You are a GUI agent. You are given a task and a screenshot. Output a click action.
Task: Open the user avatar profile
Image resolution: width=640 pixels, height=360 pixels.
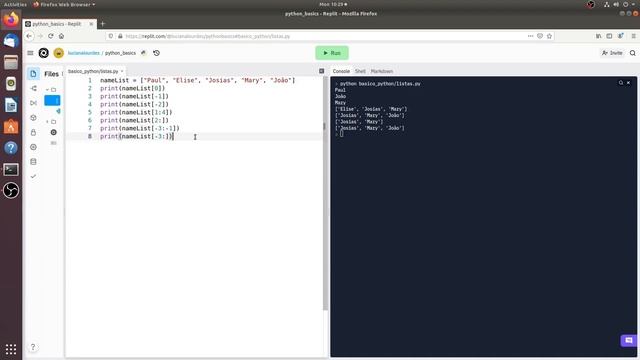click(58, 53)
